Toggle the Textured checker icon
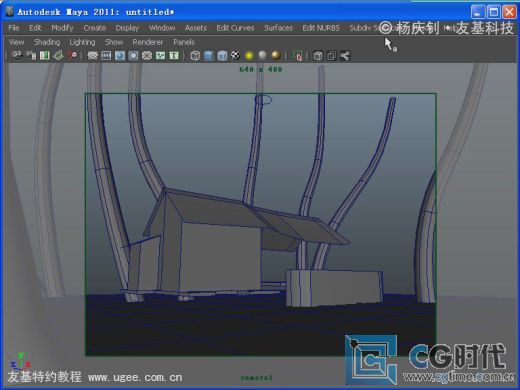520x390 pixels. tap(236, 55)
